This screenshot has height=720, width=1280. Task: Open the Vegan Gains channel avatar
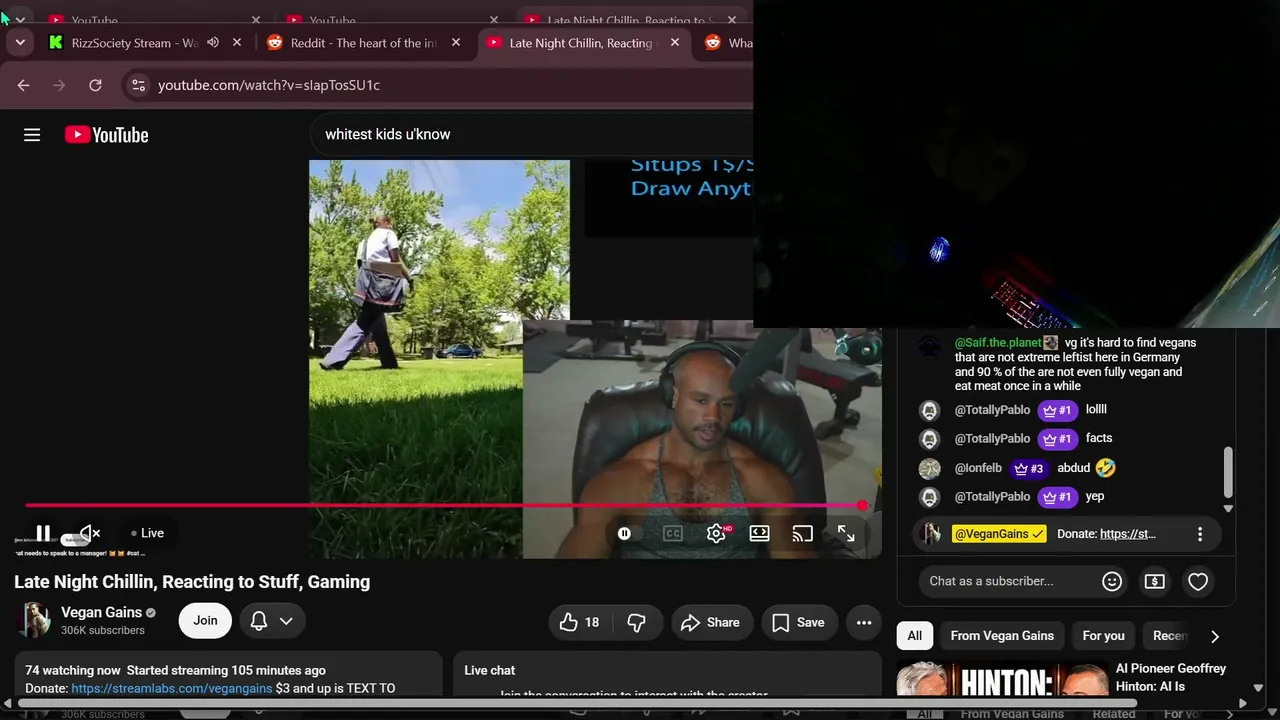click(33, 621)
